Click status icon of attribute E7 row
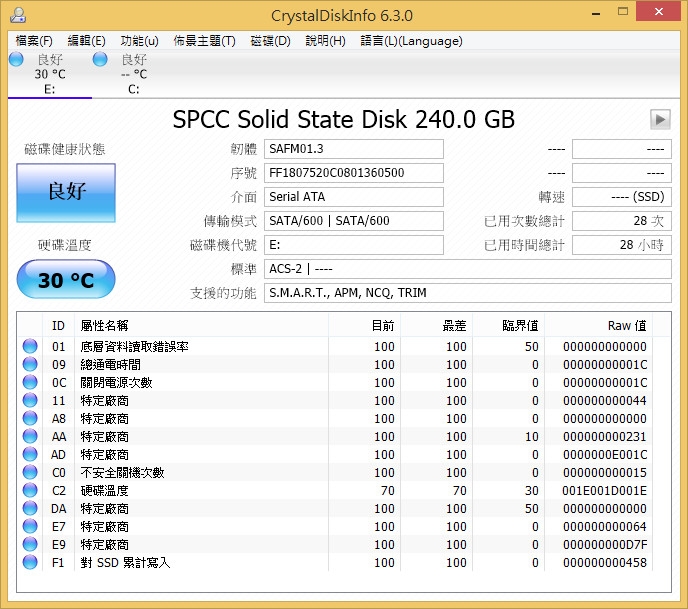Viewport: 688px width, 609px height. (x=30, y=526)
